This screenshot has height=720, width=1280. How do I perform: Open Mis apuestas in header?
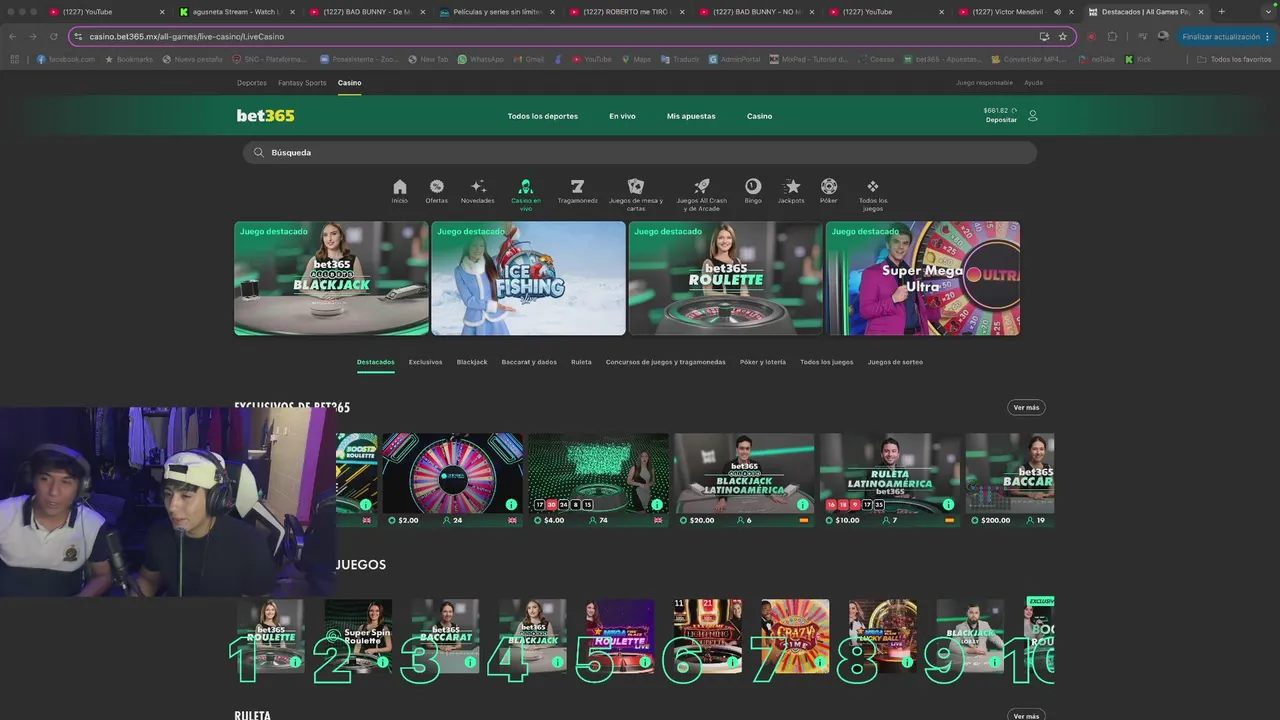pyautogui.click(x=691, y=116)
